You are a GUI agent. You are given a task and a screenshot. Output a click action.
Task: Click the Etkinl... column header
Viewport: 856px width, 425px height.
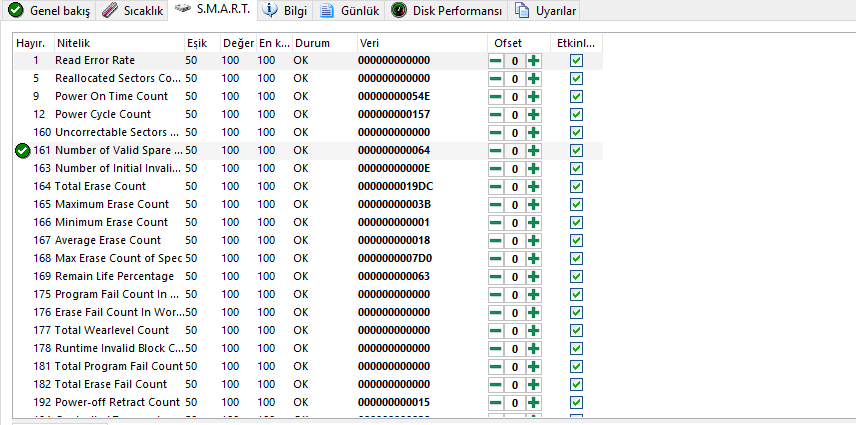point(576,43)
